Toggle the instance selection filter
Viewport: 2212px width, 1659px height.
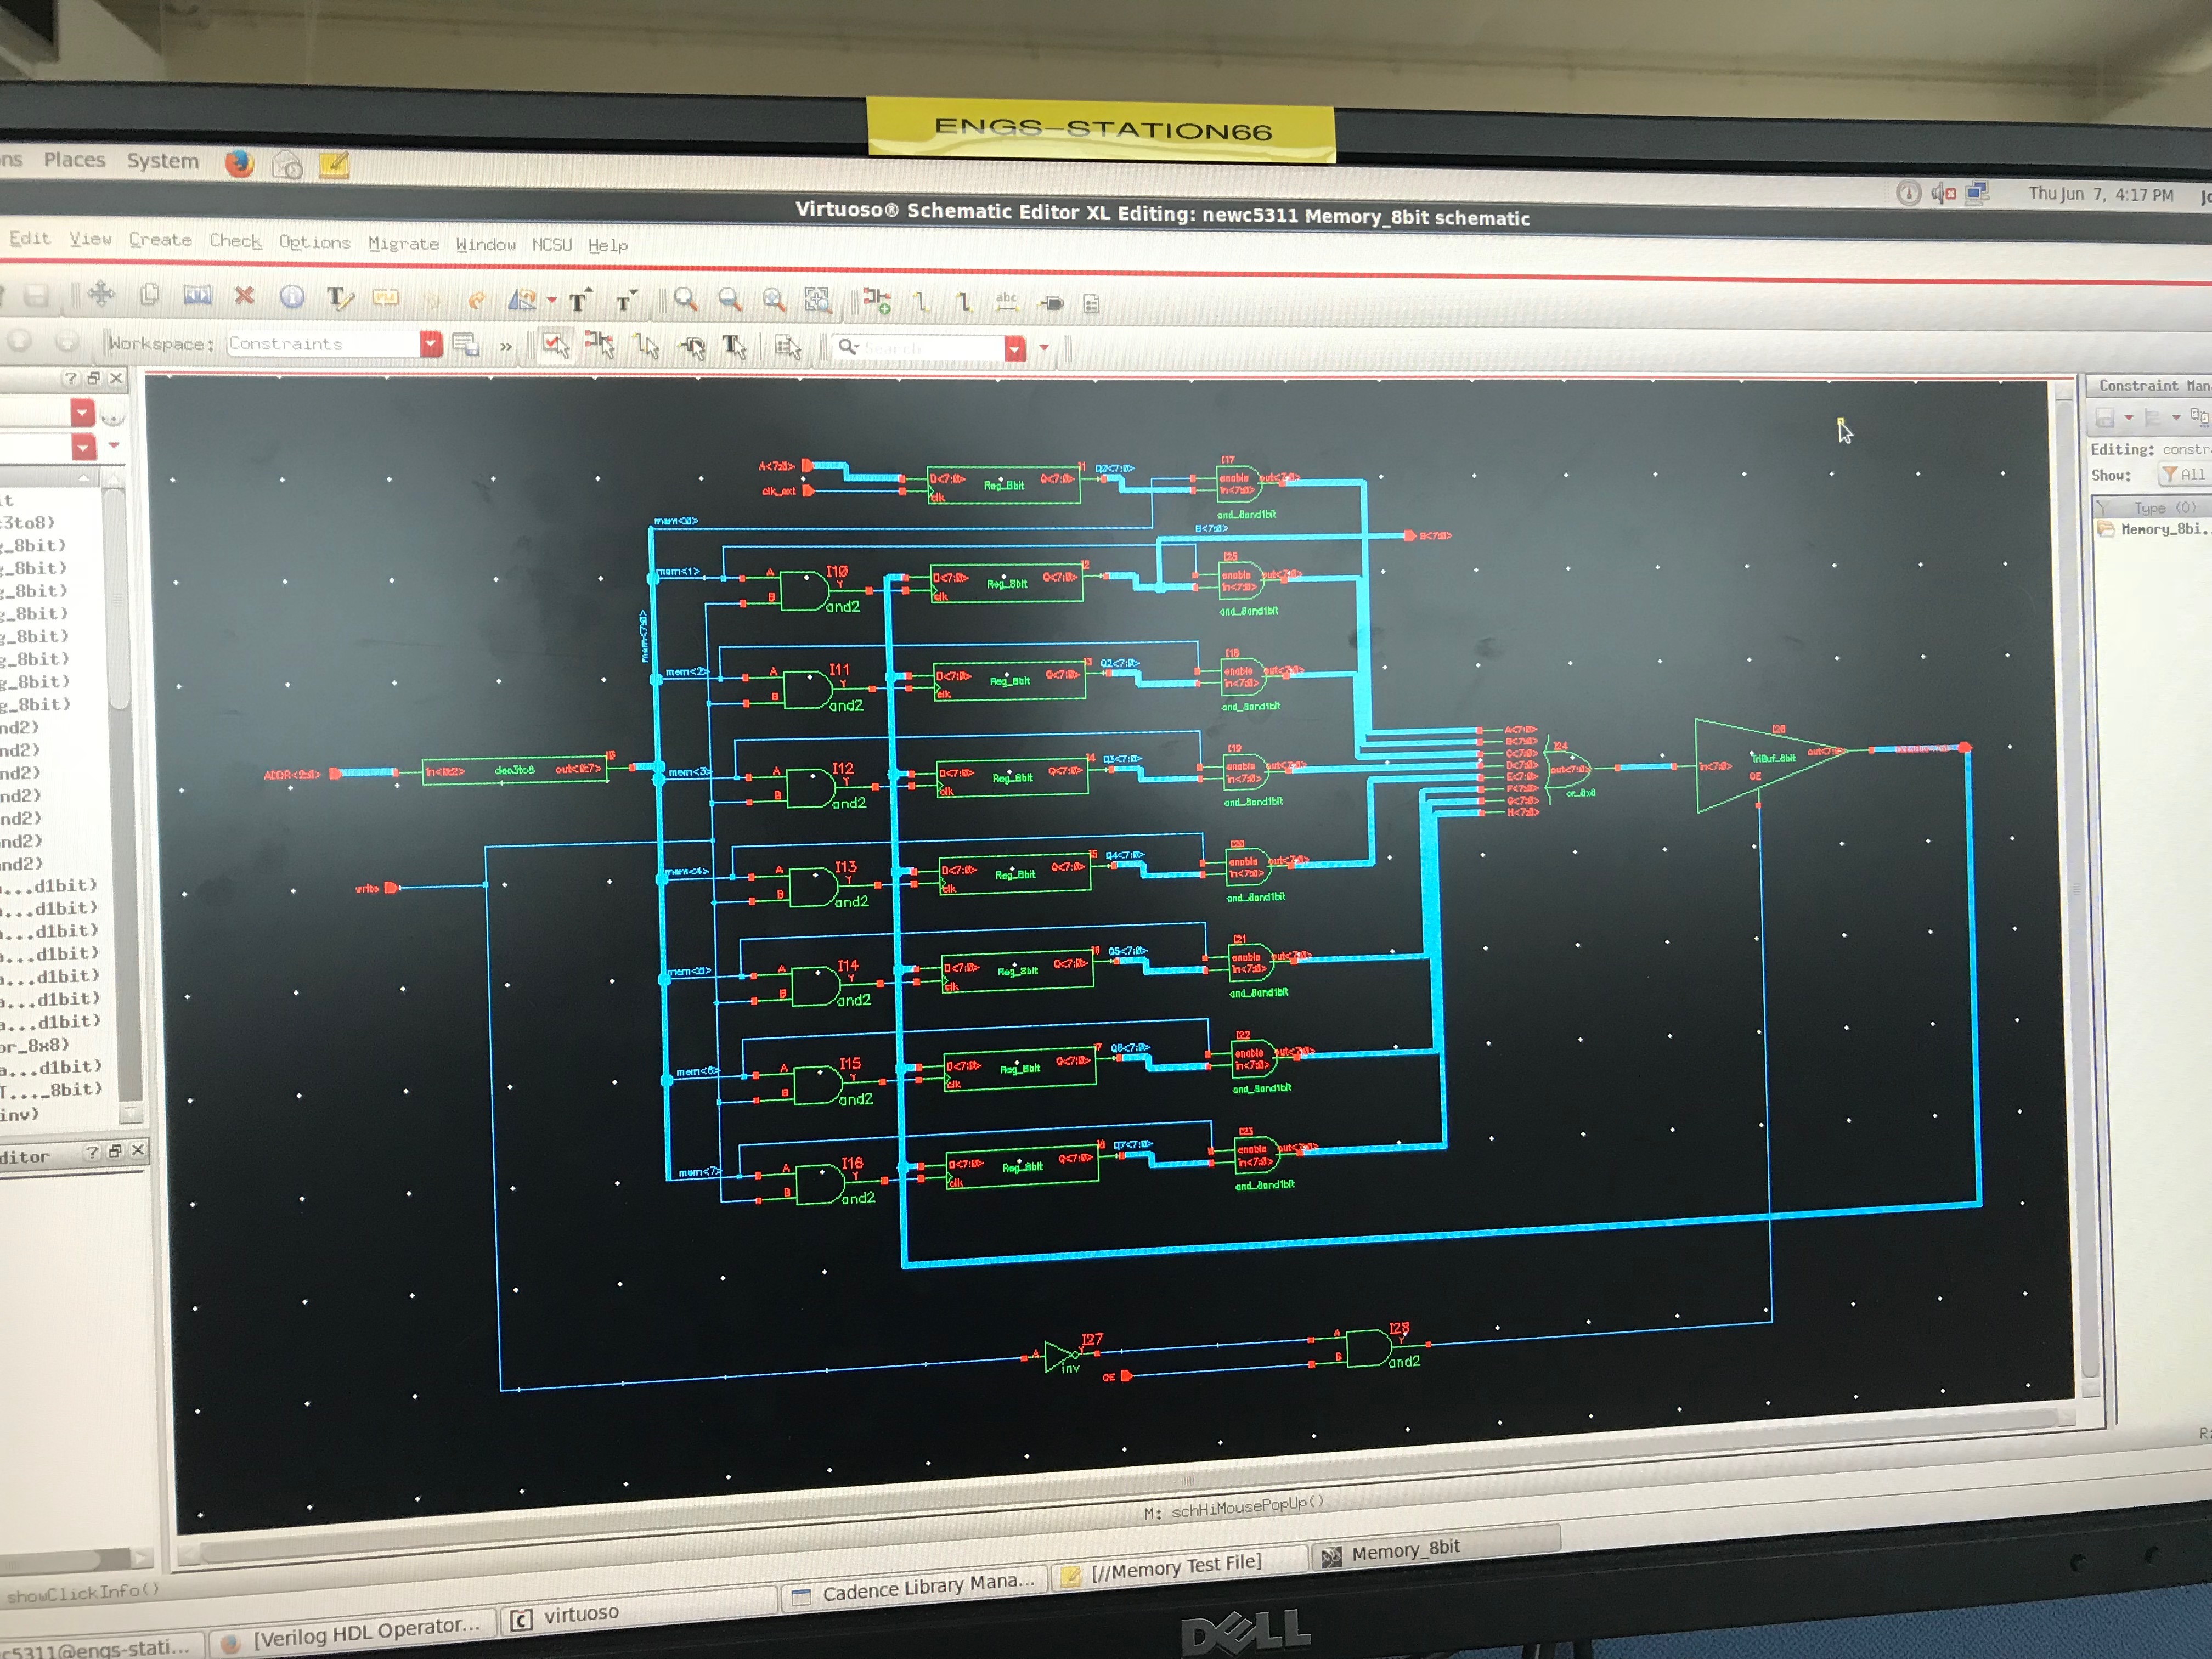pos(600,346)
